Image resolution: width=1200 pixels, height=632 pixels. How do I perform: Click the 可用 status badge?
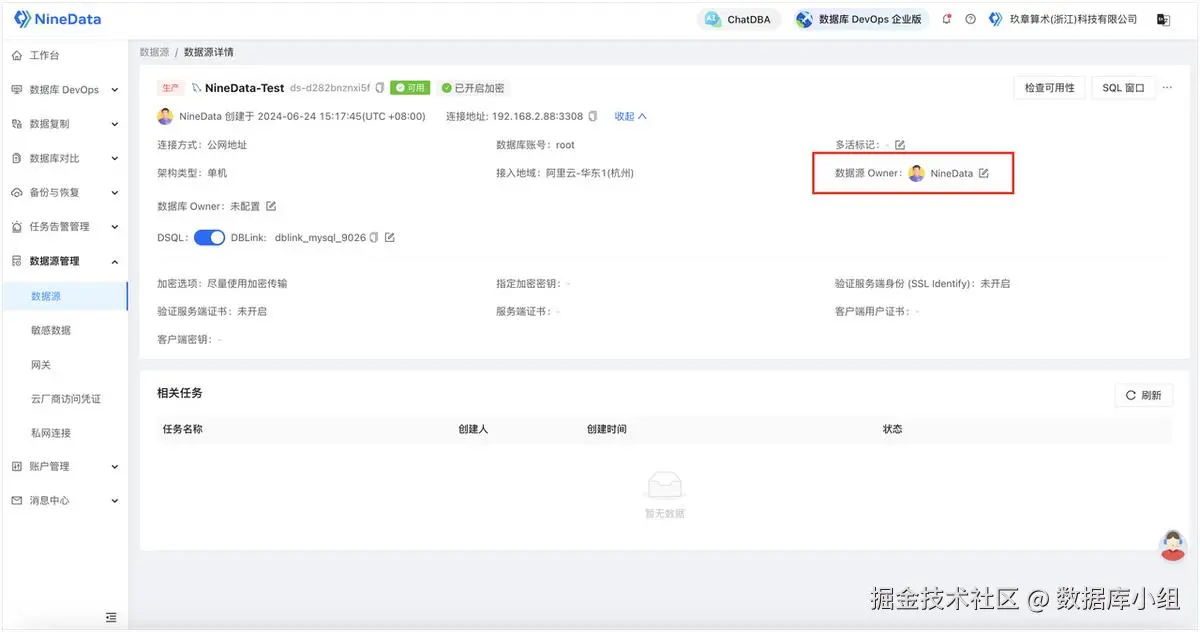pos(409,88)
